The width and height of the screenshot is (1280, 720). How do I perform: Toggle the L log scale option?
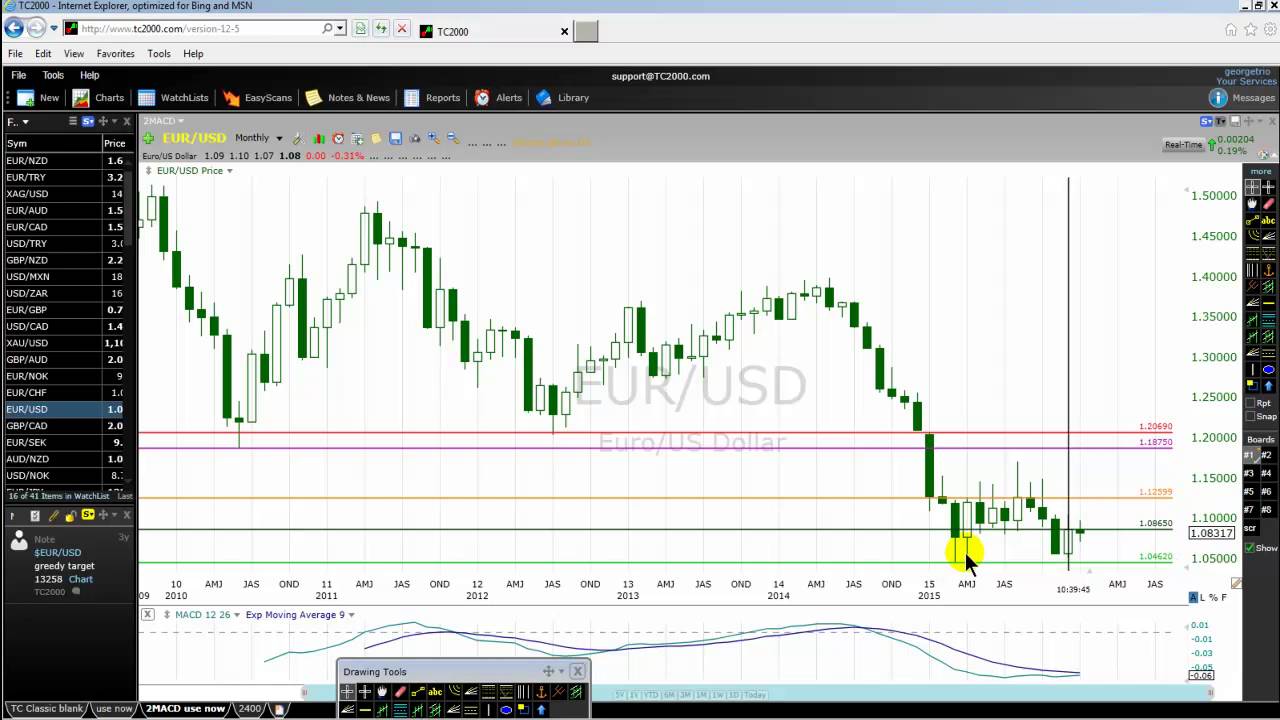(x=1202, y=597)
